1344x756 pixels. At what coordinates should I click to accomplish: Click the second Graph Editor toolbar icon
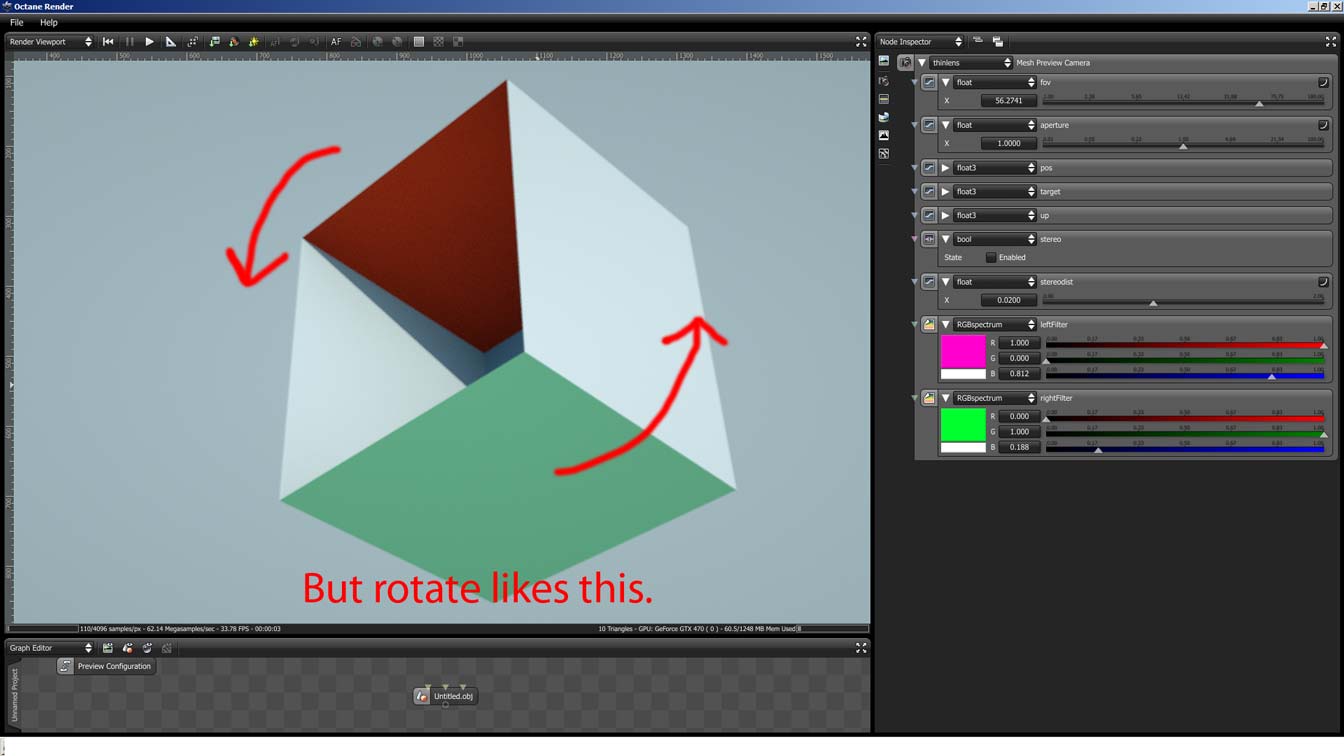[x=128, y=648]
